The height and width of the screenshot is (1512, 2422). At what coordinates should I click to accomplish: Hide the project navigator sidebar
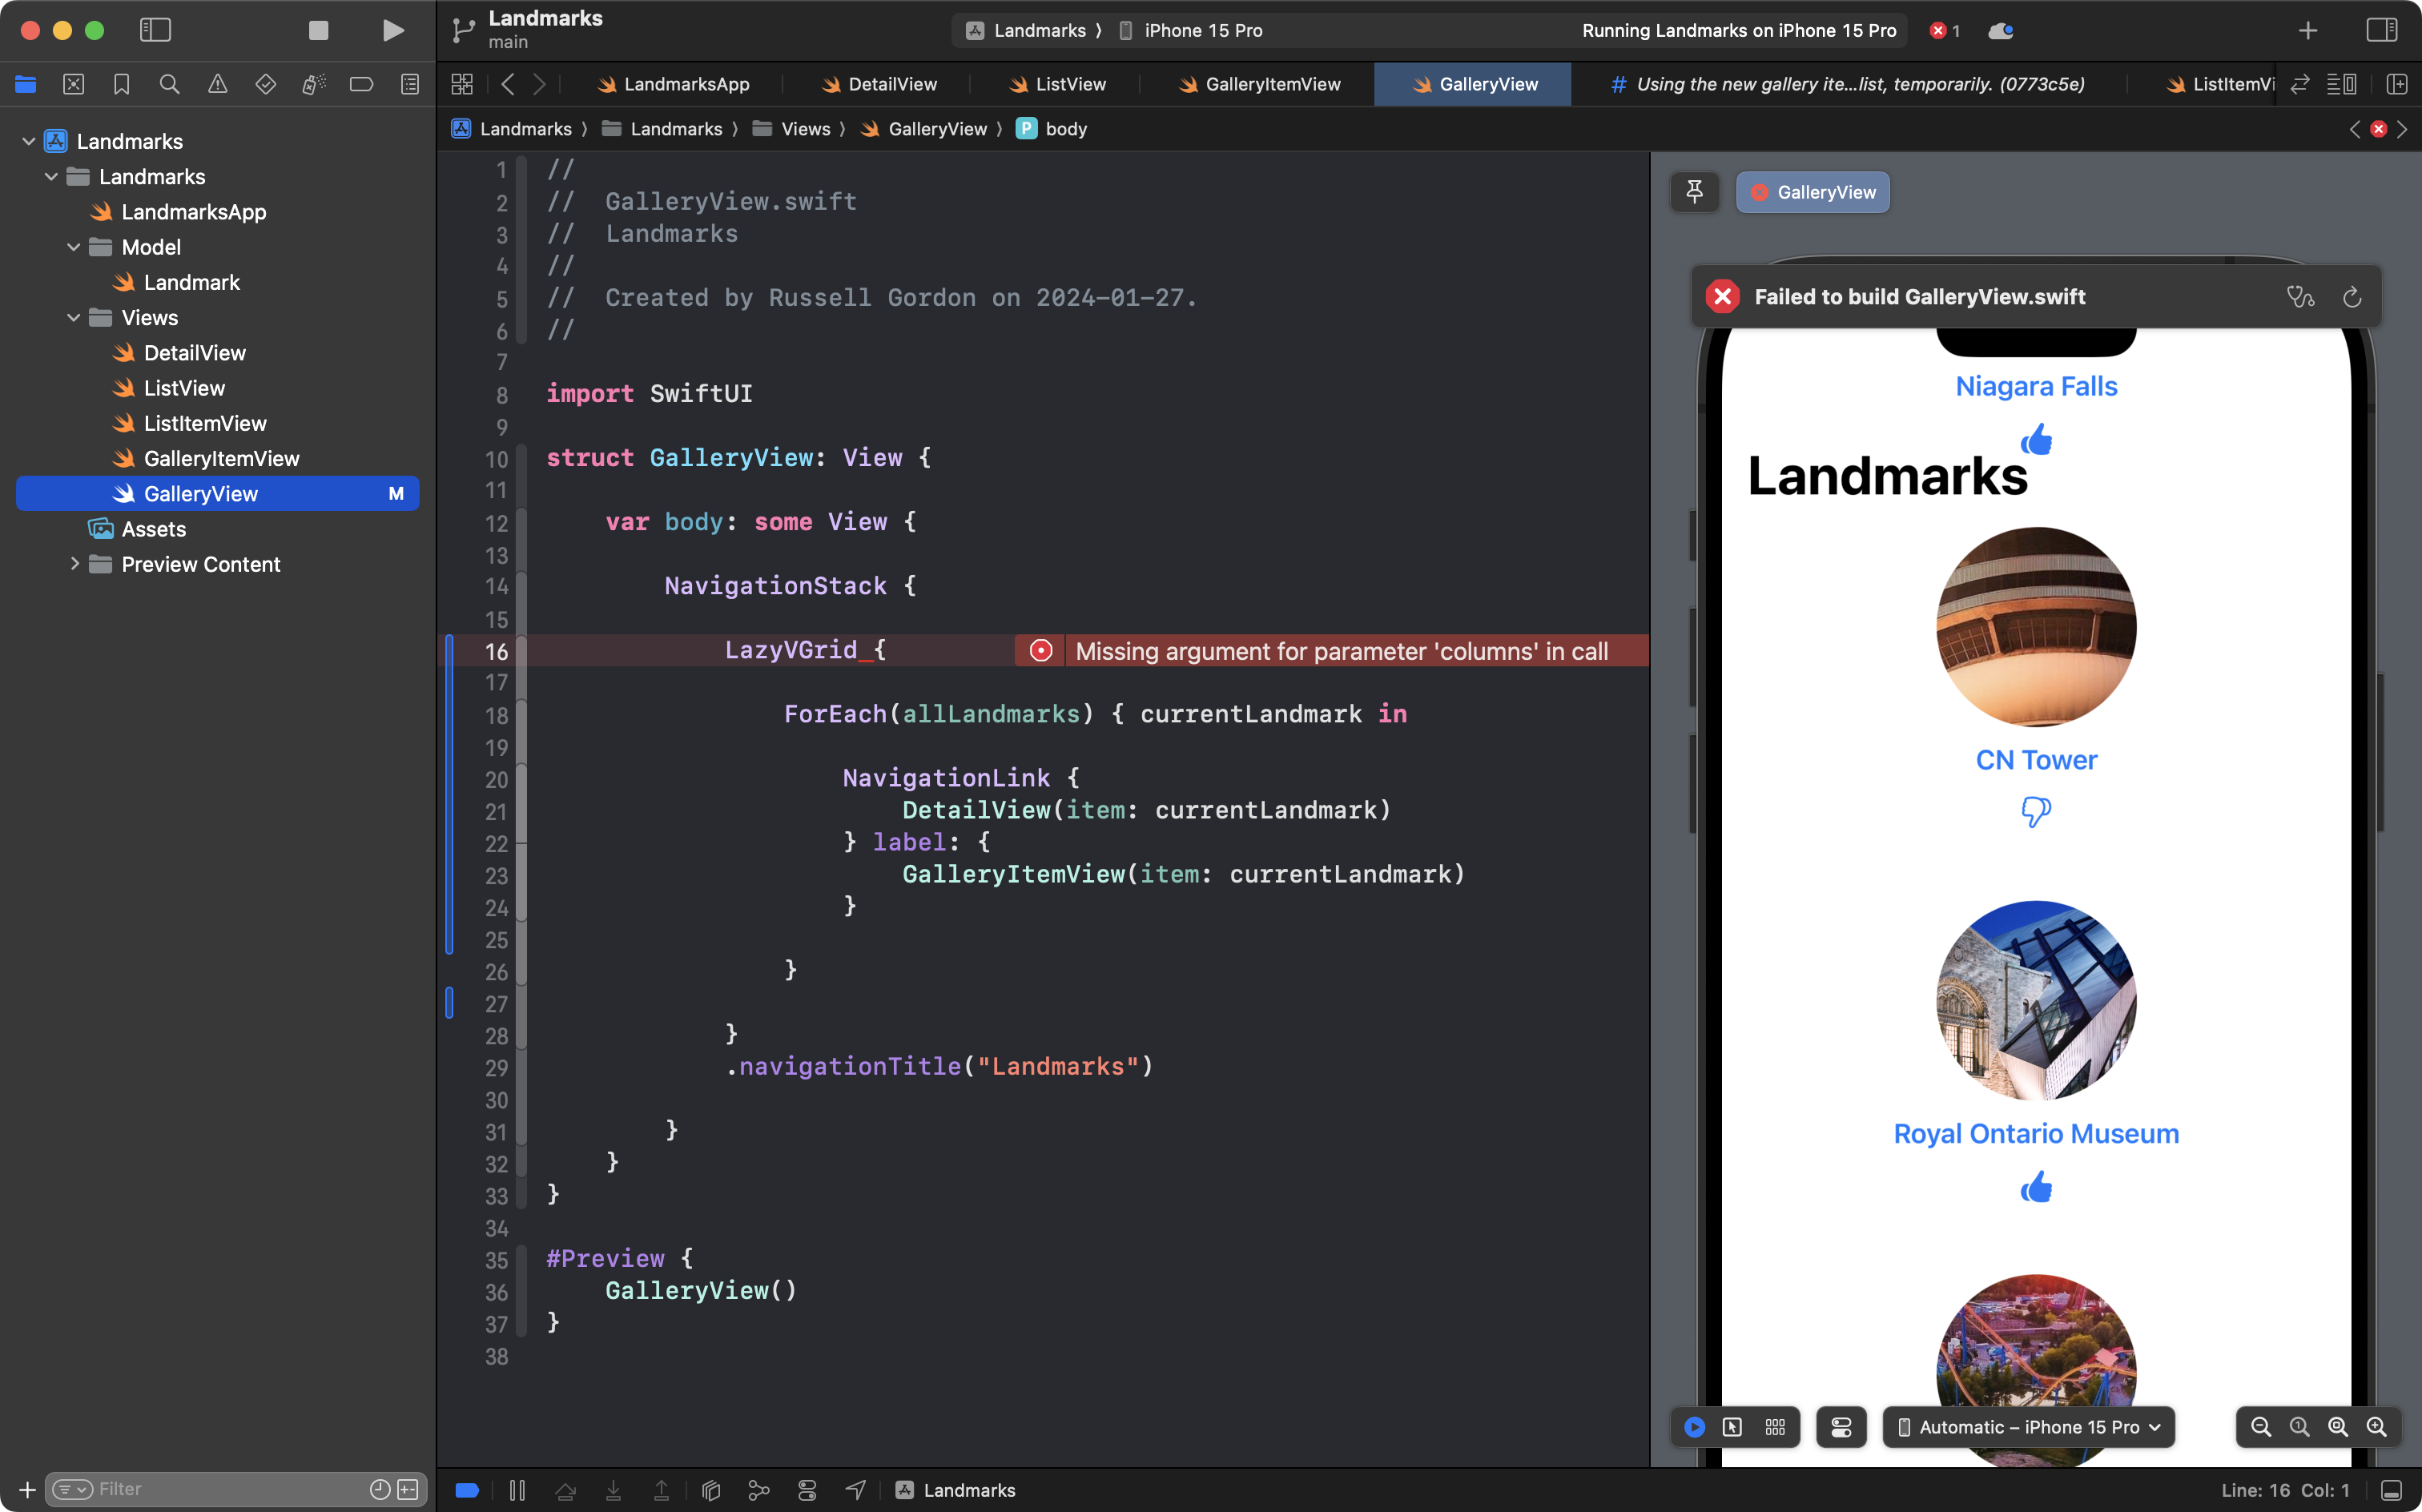pyautogui.click(x=155, y=30)
